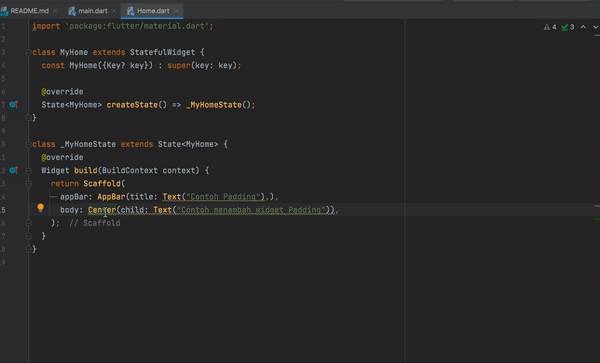This screenshot has width=600, height=363.
Task: Click the StatefulWidget class name
Action: point(162,52)
